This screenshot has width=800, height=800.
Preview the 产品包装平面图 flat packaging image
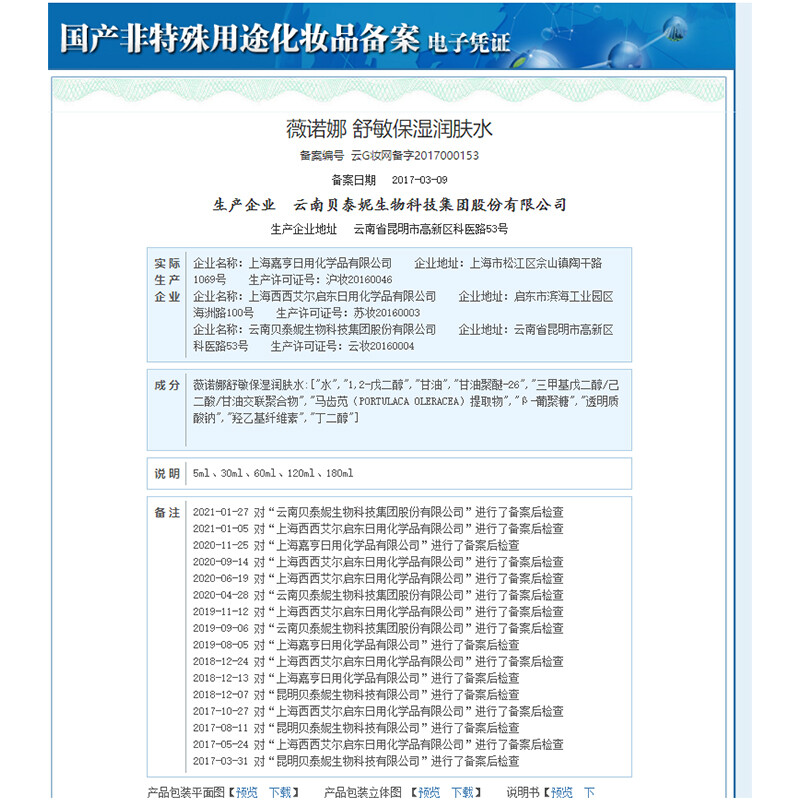click(x=248, y=792)
